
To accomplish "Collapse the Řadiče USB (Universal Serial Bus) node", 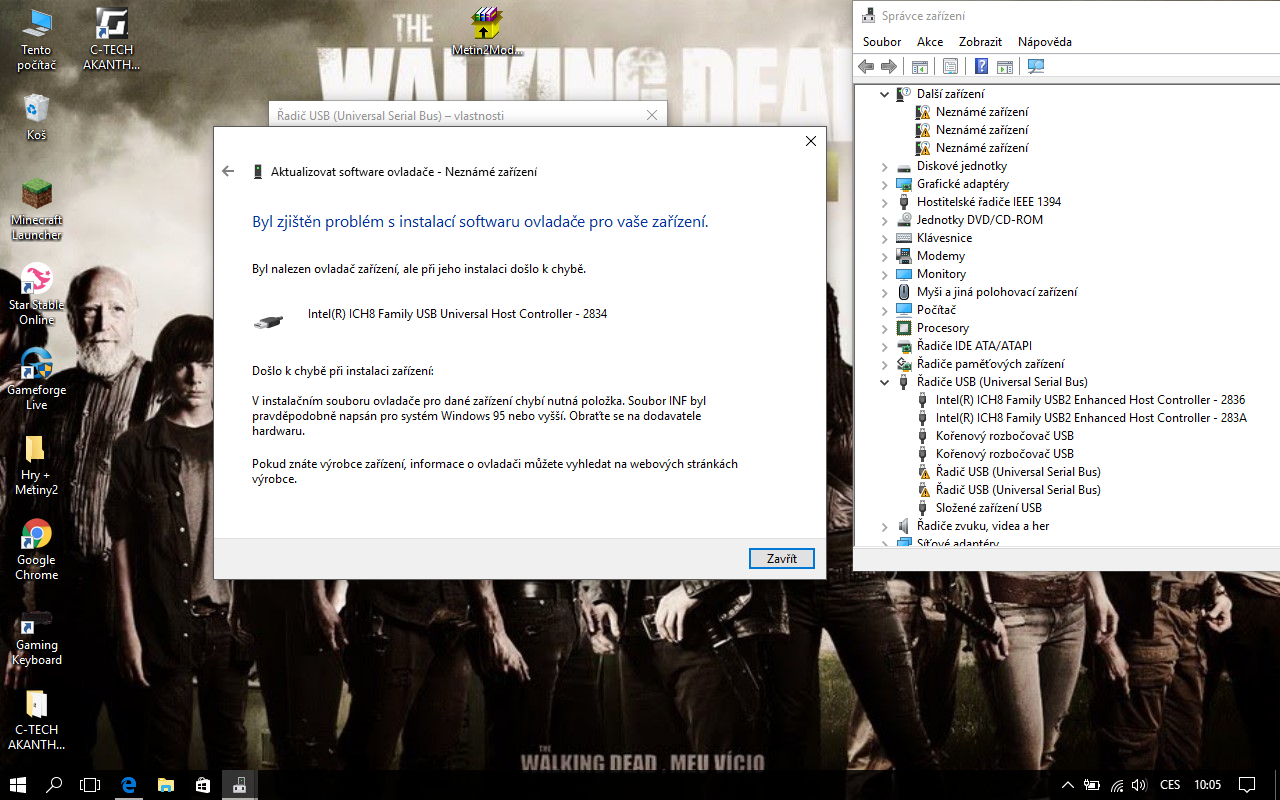I will pos(884,382).
